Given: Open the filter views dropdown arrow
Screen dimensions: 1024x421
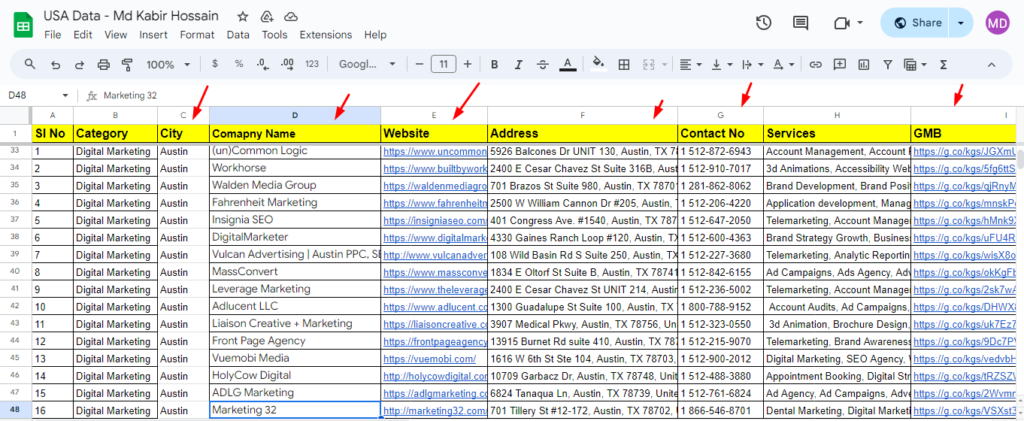Looking at the screenshot, I should click(x=924, y=65).
